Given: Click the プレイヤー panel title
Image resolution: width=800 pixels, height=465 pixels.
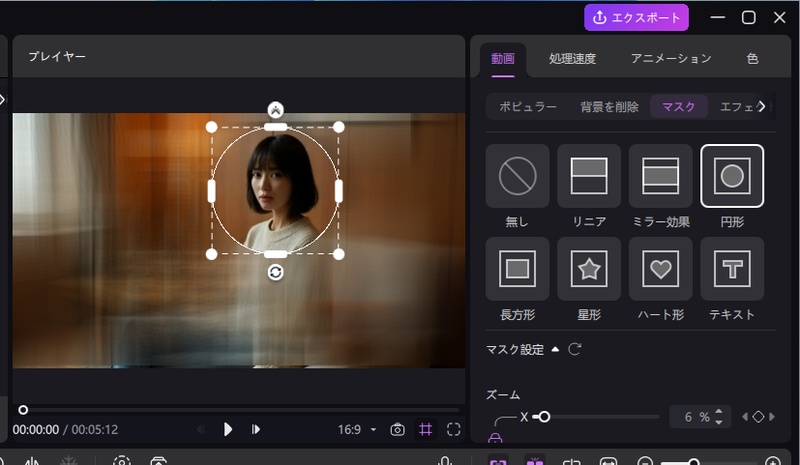Looking at the screenshot, I should pos(57,56).
